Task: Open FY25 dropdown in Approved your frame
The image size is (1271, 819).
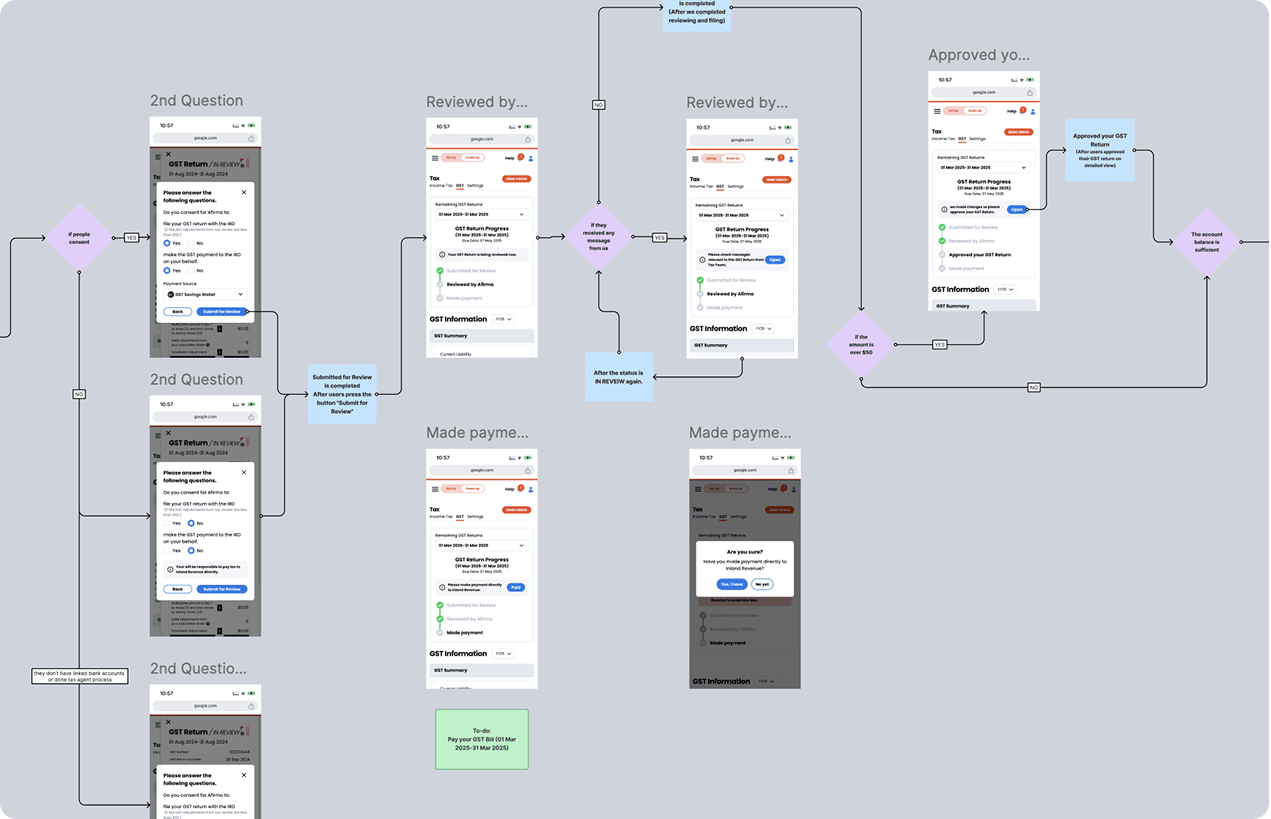Action: pyautogui.click(x=1005, y=290)
